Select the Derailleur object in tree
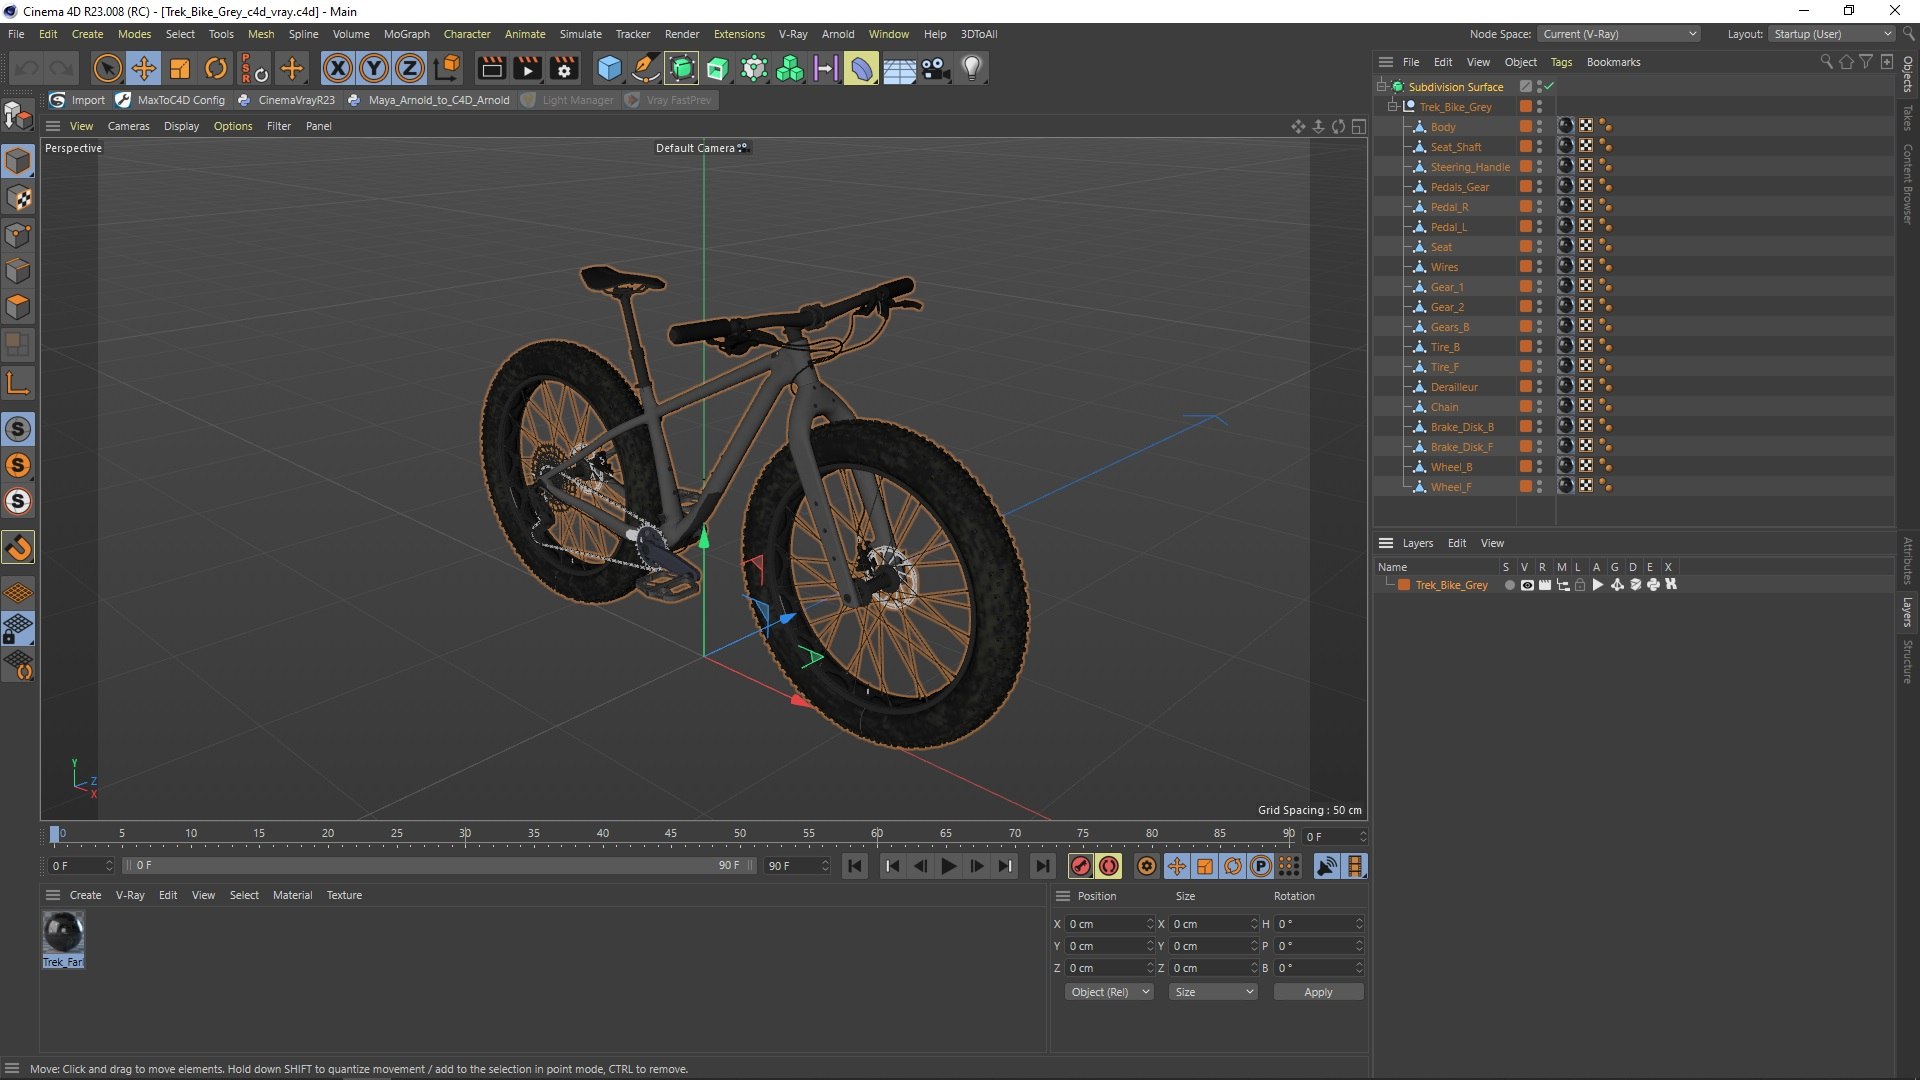 click(1453, 387)
